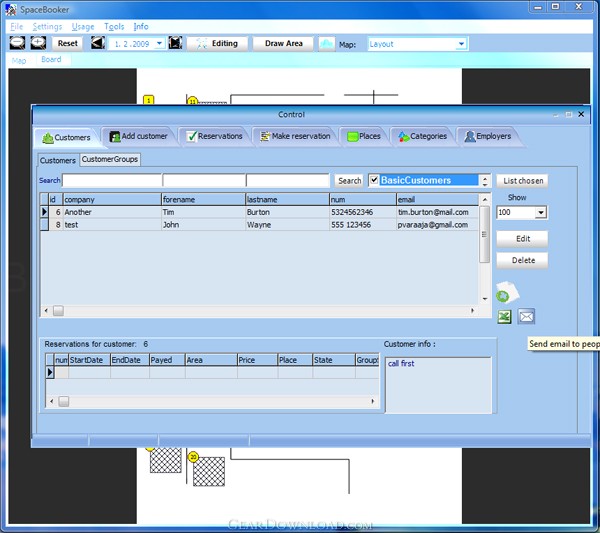The image size is (600, 533).
Task: Open the Tools menu
Action: [x=114, y=26]
